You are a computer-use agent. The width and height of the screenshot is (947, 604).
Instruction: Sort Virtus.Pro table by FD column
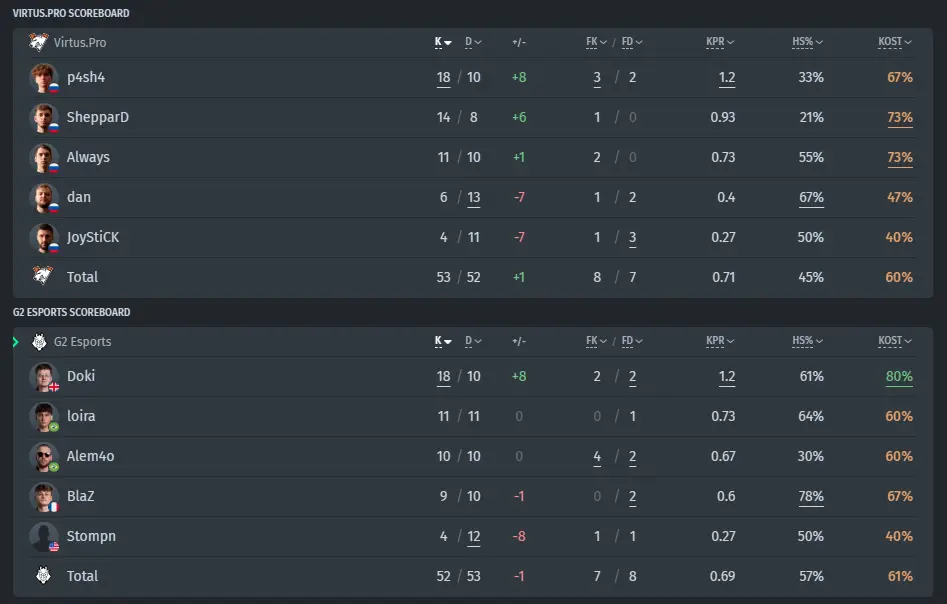pos(632,42)
